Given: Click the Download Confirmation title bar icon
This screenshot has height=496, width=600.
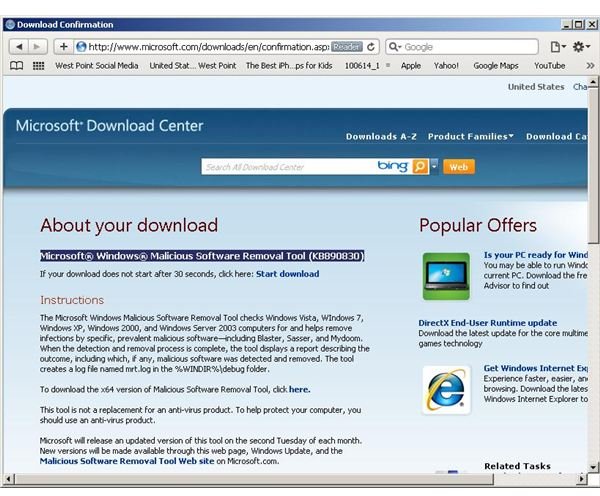Looking at the screenshot, I should point(10,24).
